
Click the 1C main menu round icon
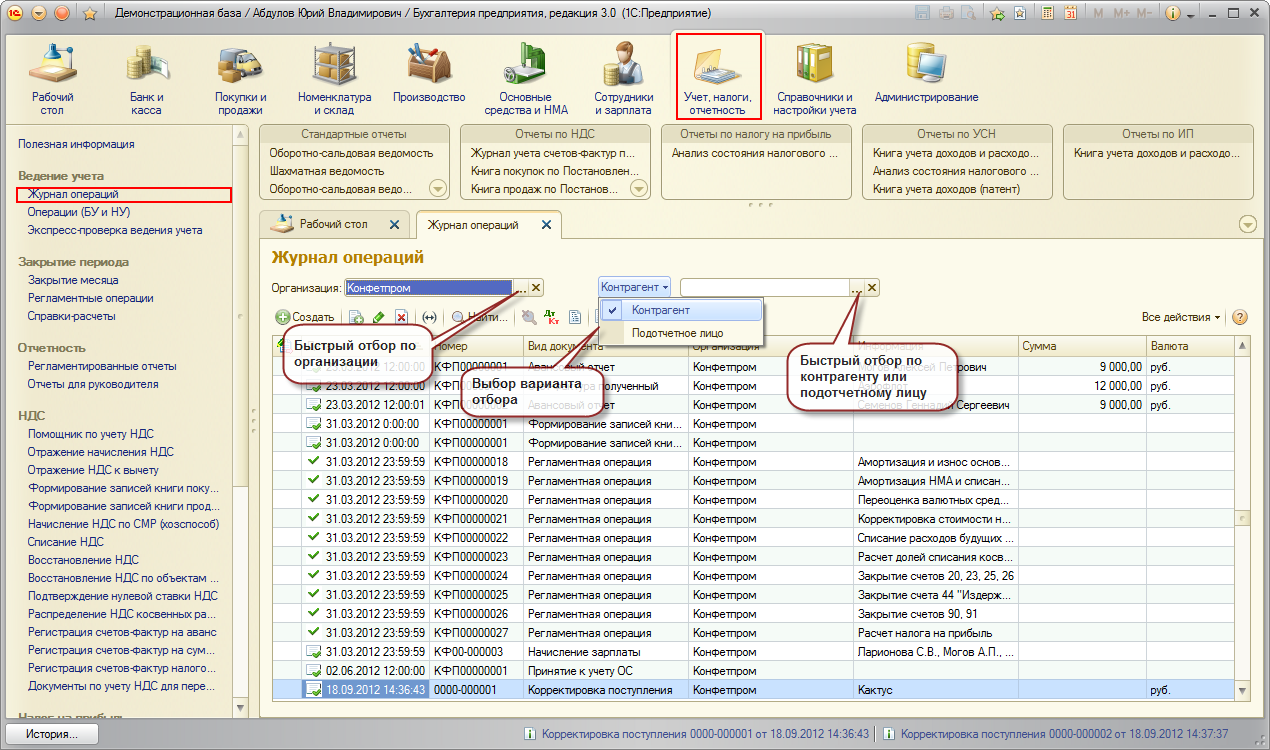[14, 14]
